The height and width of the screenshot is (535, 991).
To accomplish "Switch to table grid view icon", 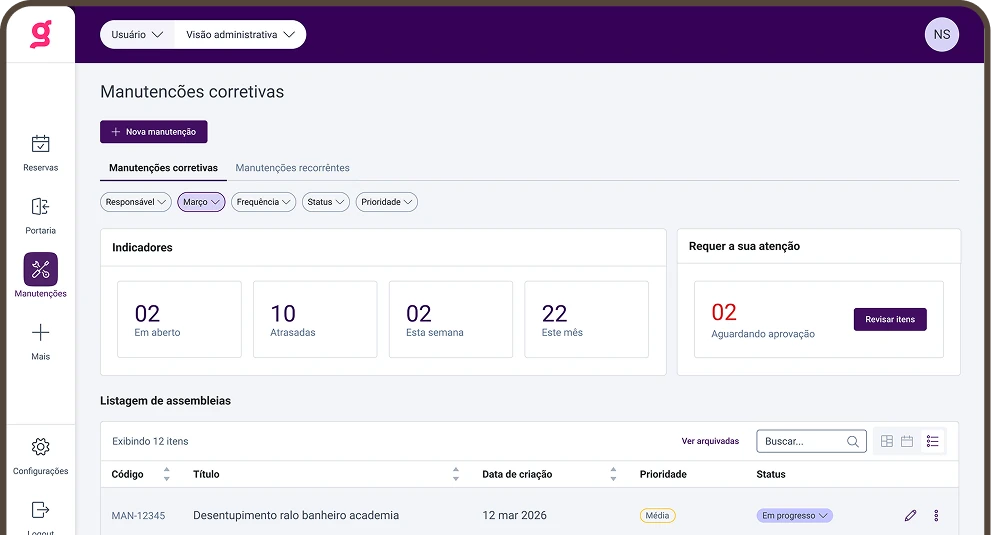I will [887, 441].
